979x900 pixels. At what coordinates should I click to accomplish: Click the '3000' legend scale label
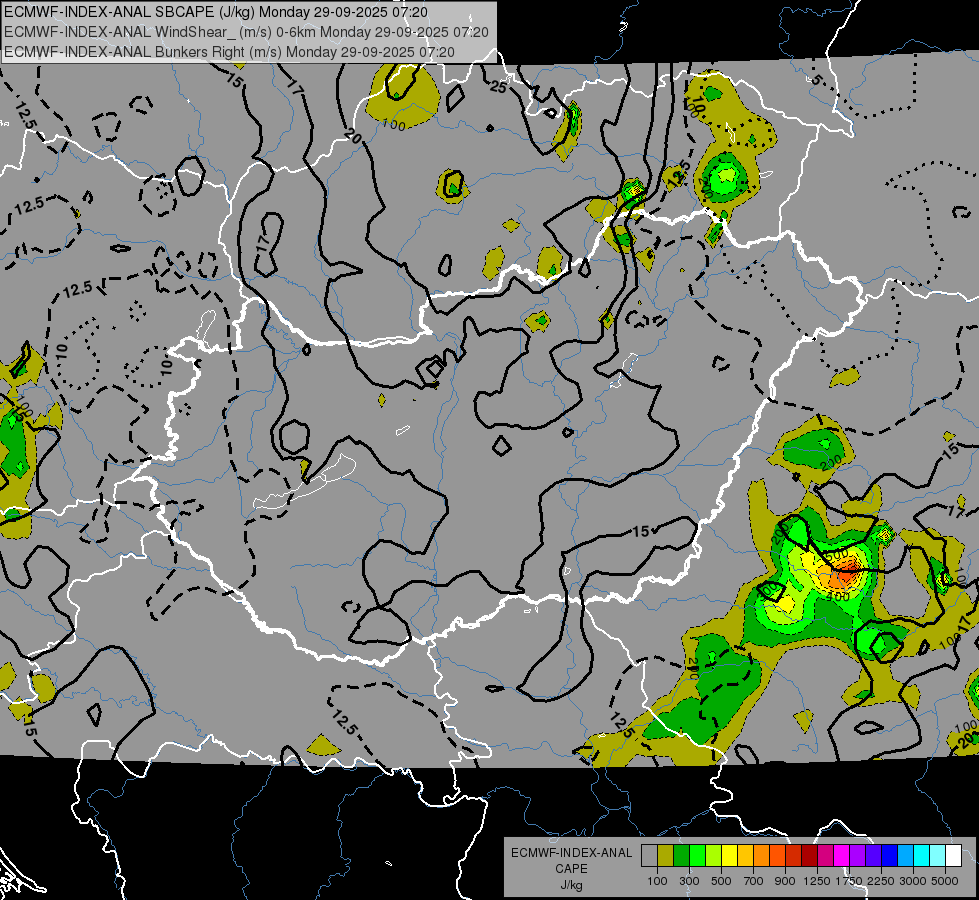point(913,881)
